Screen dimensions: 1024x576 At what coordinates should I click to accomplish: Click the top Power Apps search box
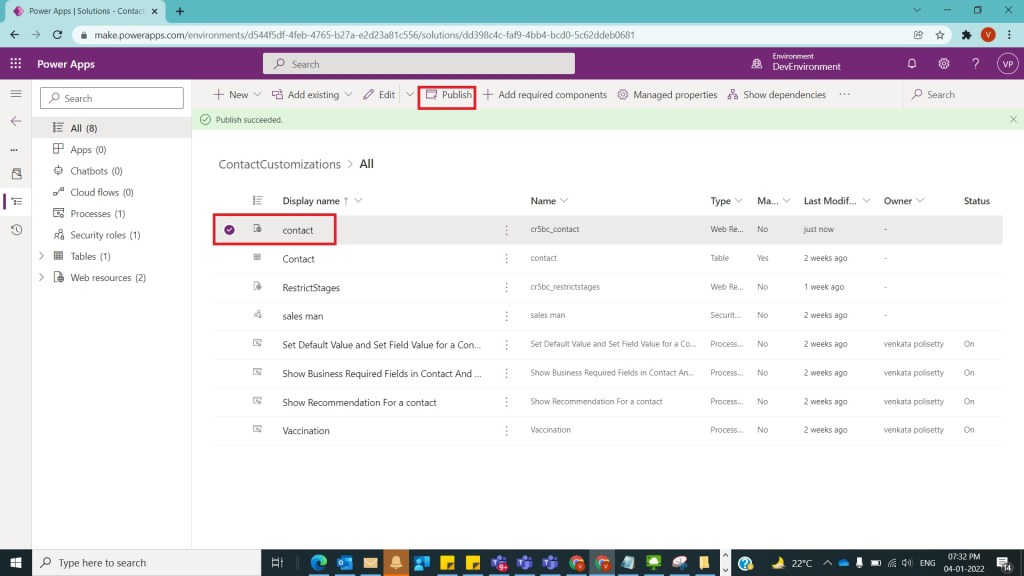pyautogui.click(x=418, y=64)
